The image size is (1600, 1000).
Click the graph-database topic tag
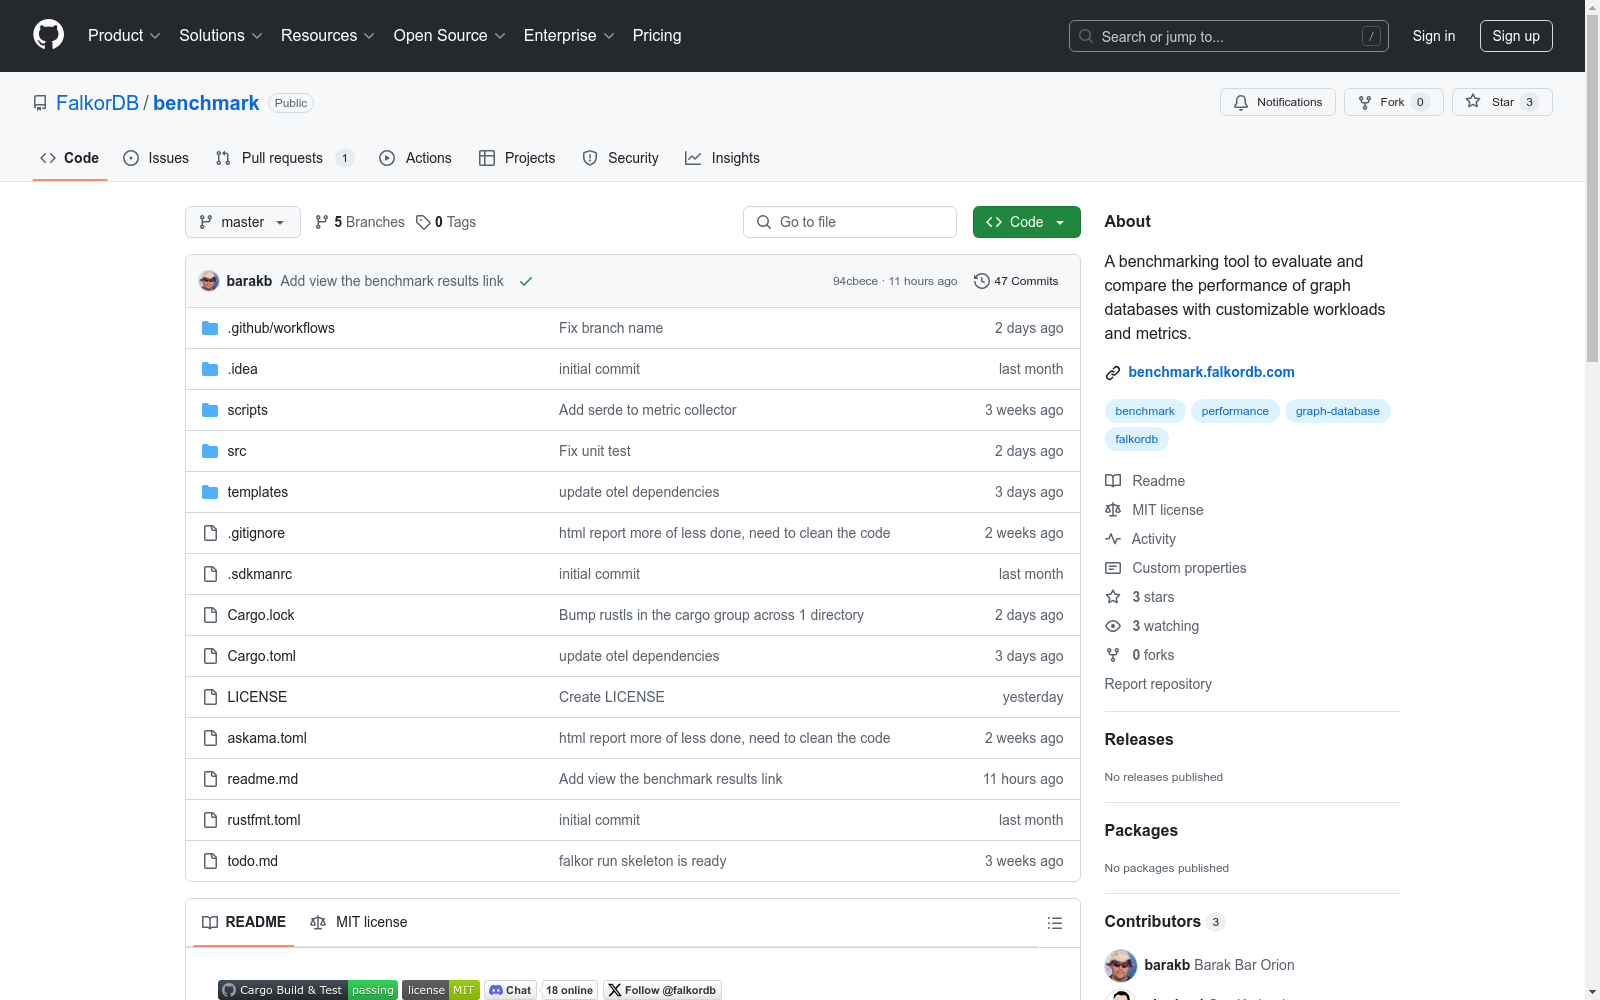coord(1337,411)
